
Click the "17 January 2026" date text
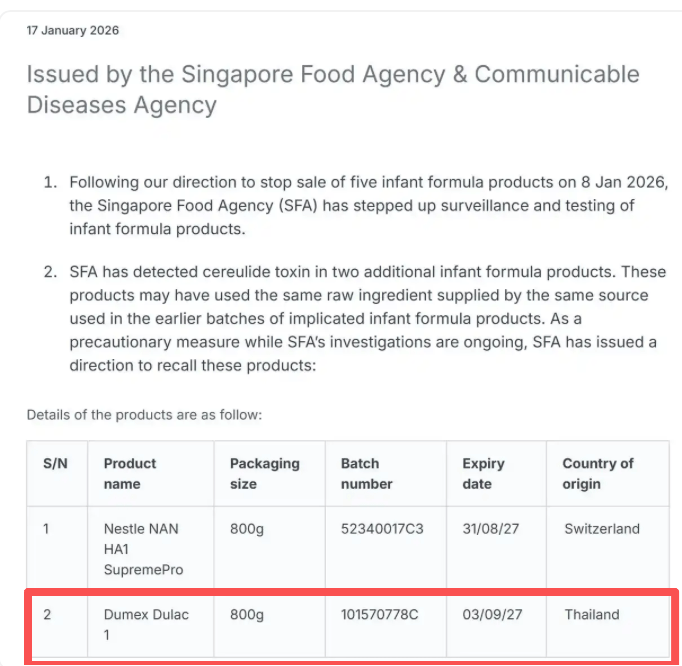pos(72,30)
